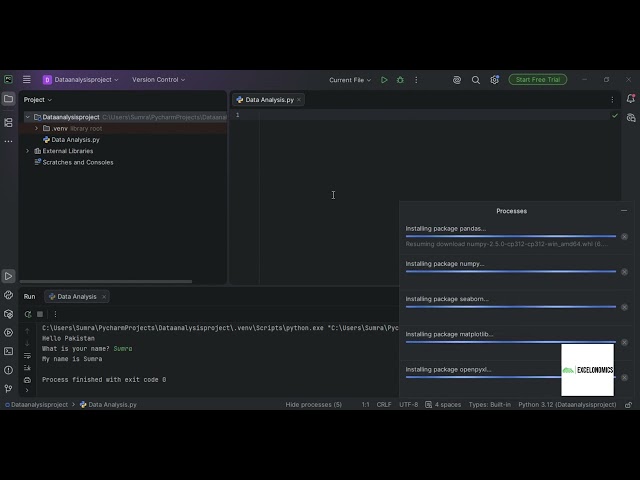Open the Project tool window folder icon
640x480 pixels.
[x=8, y=99]
